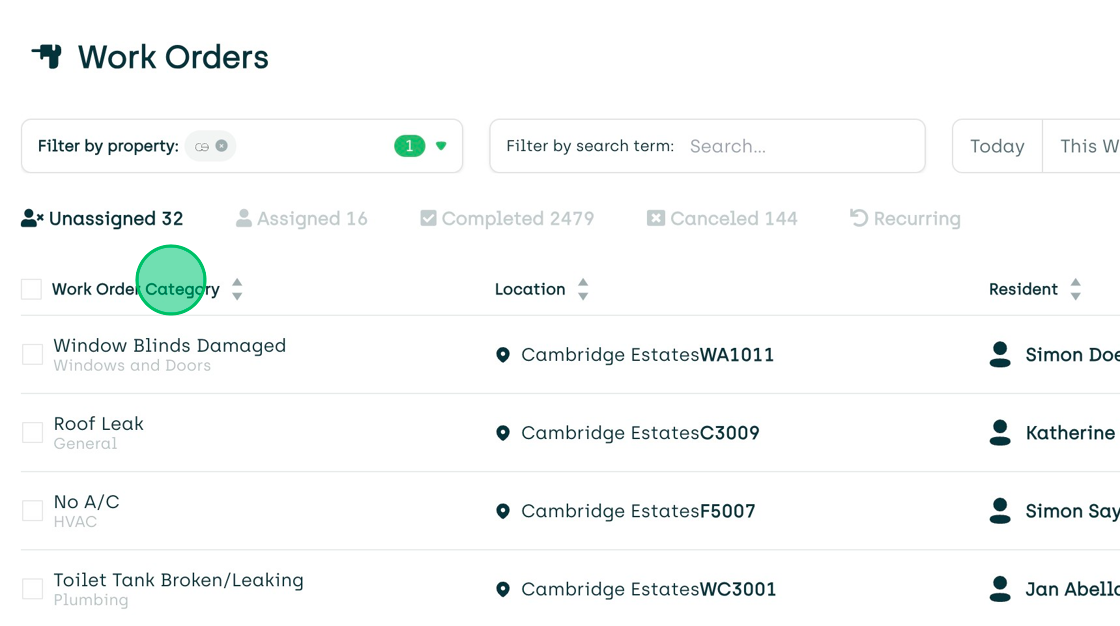
Task: Check the Toilet Tank Broken/Leaking row checkbox
Action: tap(32, 589)
